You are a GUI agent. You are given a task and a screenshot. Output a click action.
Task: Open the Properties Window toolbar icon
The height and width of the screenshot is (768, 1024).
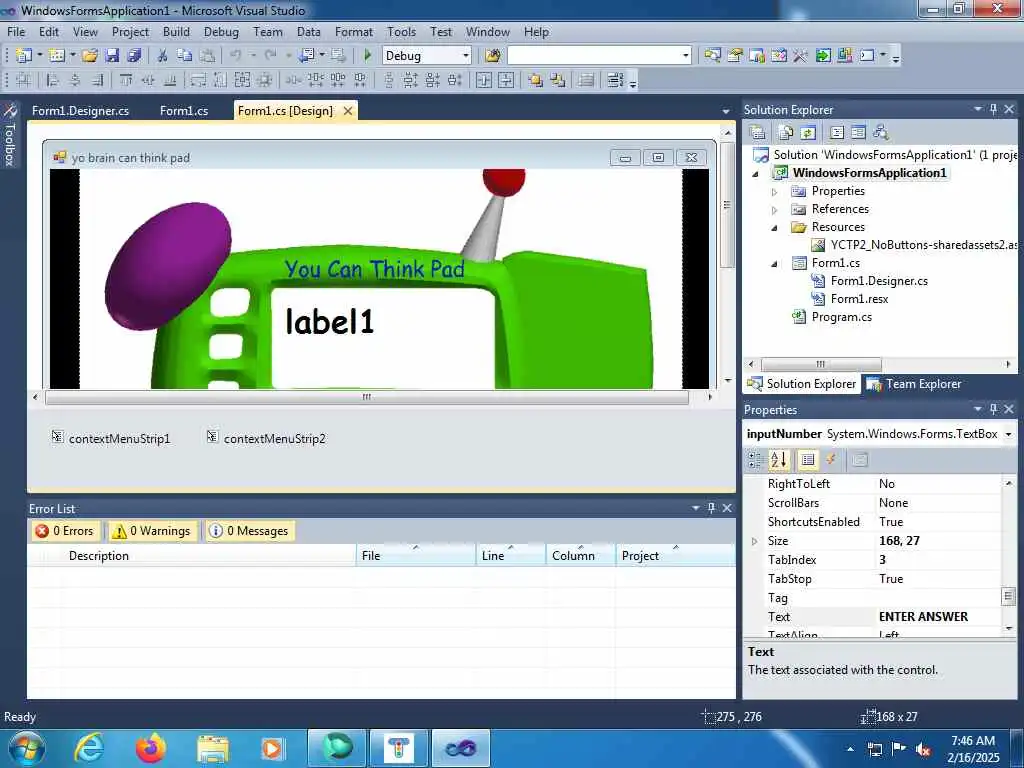[x=735, y=56]
